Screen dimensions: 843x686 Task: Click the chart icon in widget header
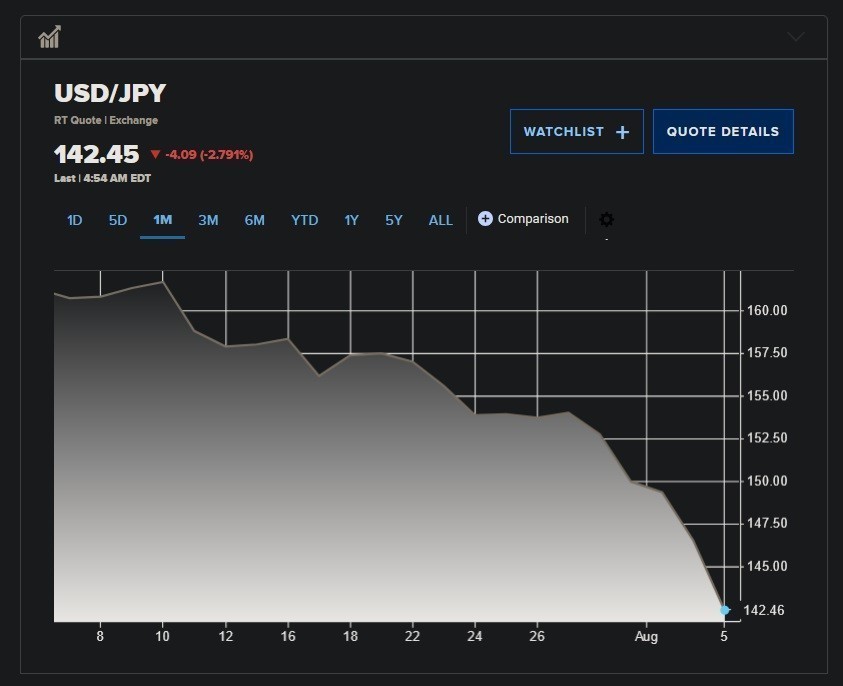tap(49, 37)
